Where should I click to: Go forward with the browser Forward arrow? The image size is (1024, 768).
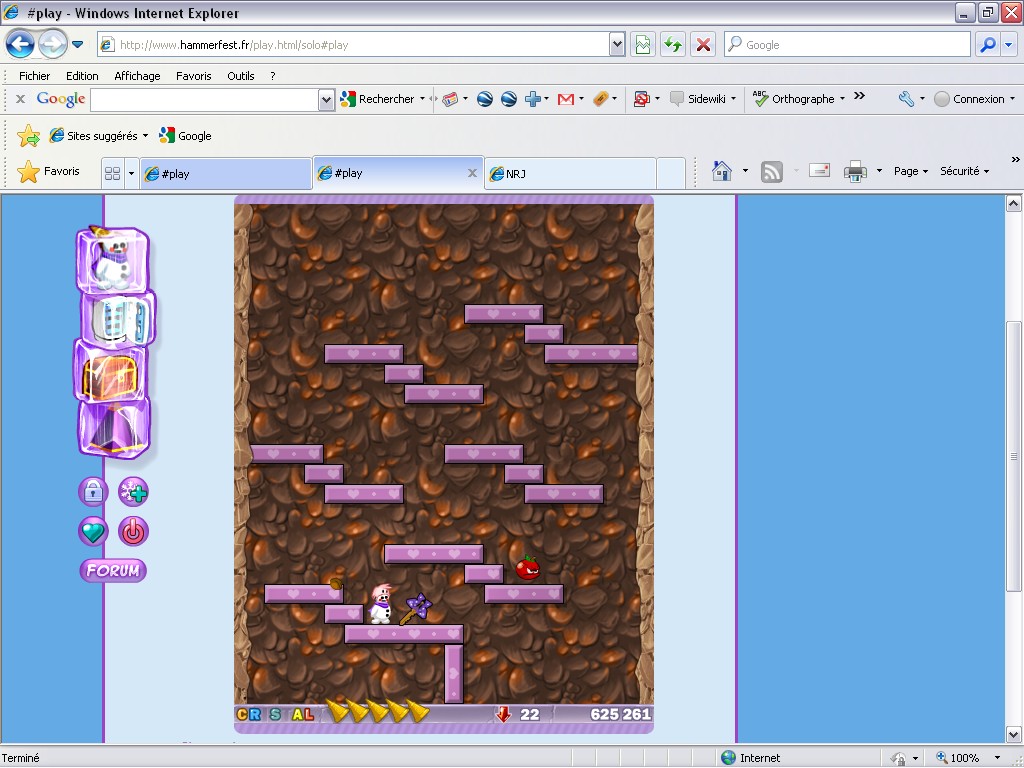point(52,44)
